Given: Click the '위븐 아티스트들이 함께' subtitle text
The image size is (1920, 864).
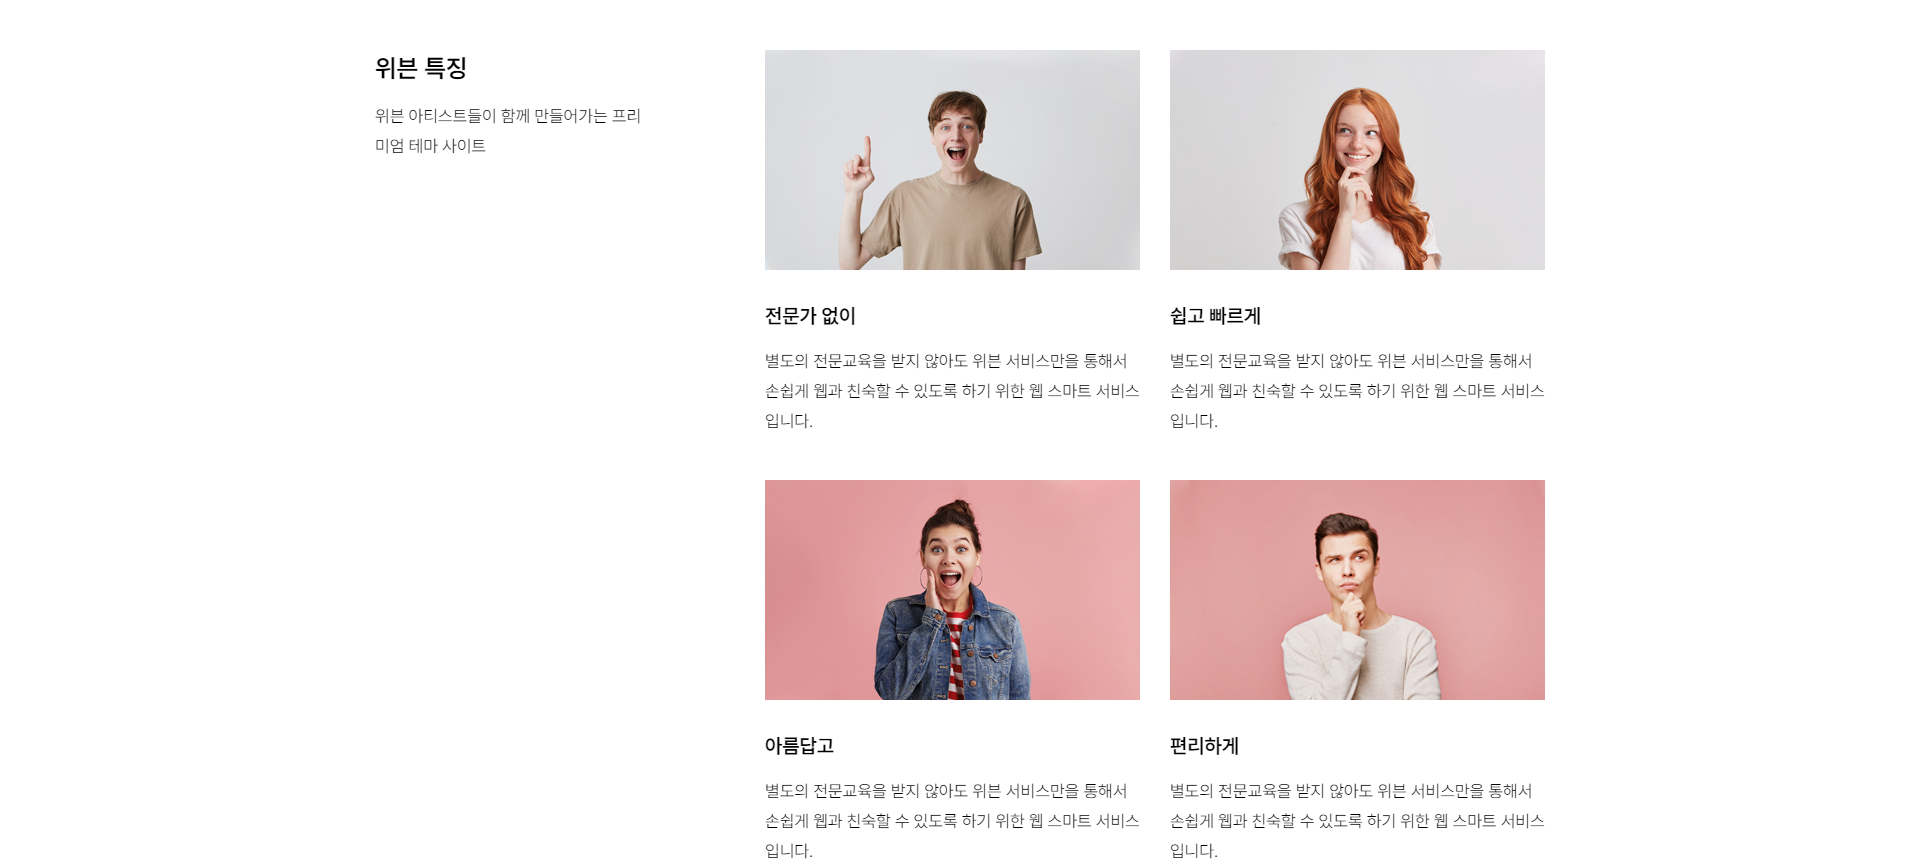Looking at the screenshot, I should [x=508, y=131].
